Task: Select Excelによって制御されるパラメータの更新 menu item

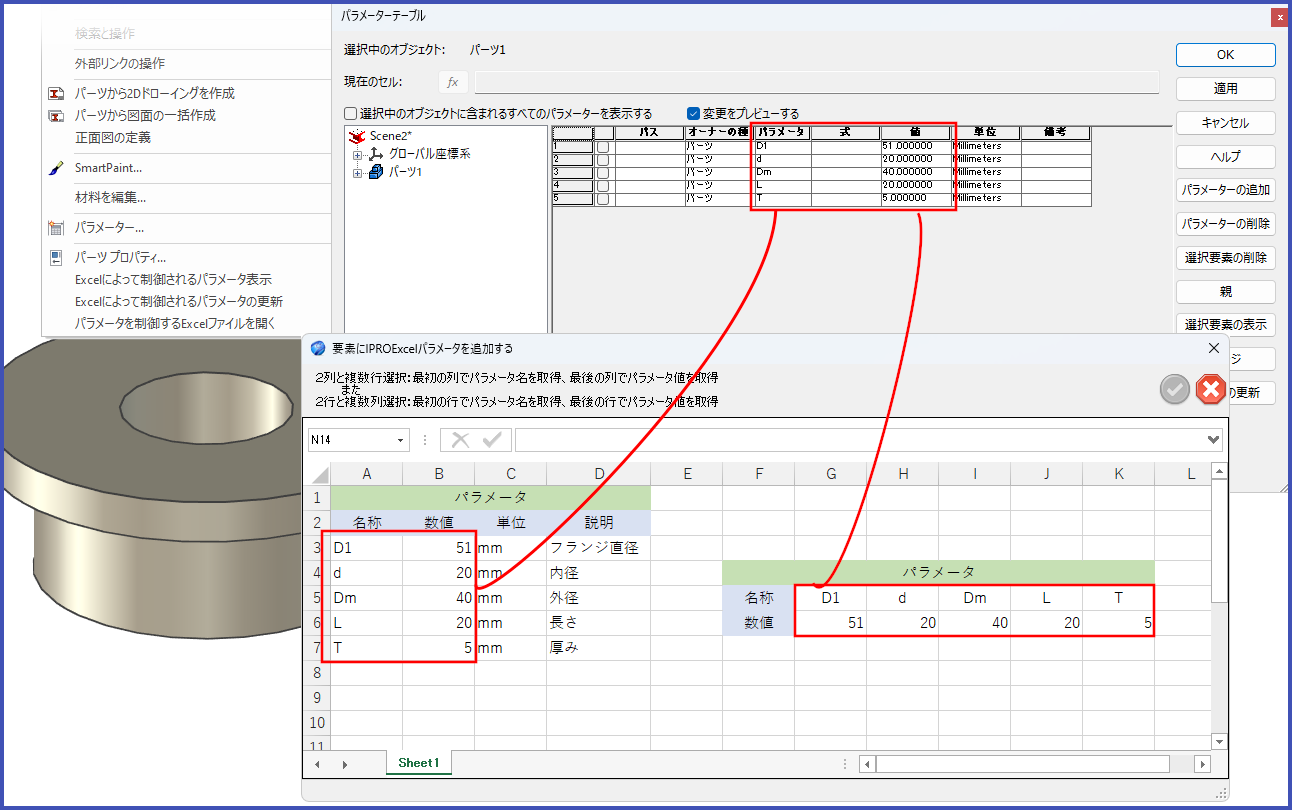Action: pyautogui.click(x=179, y=301)
